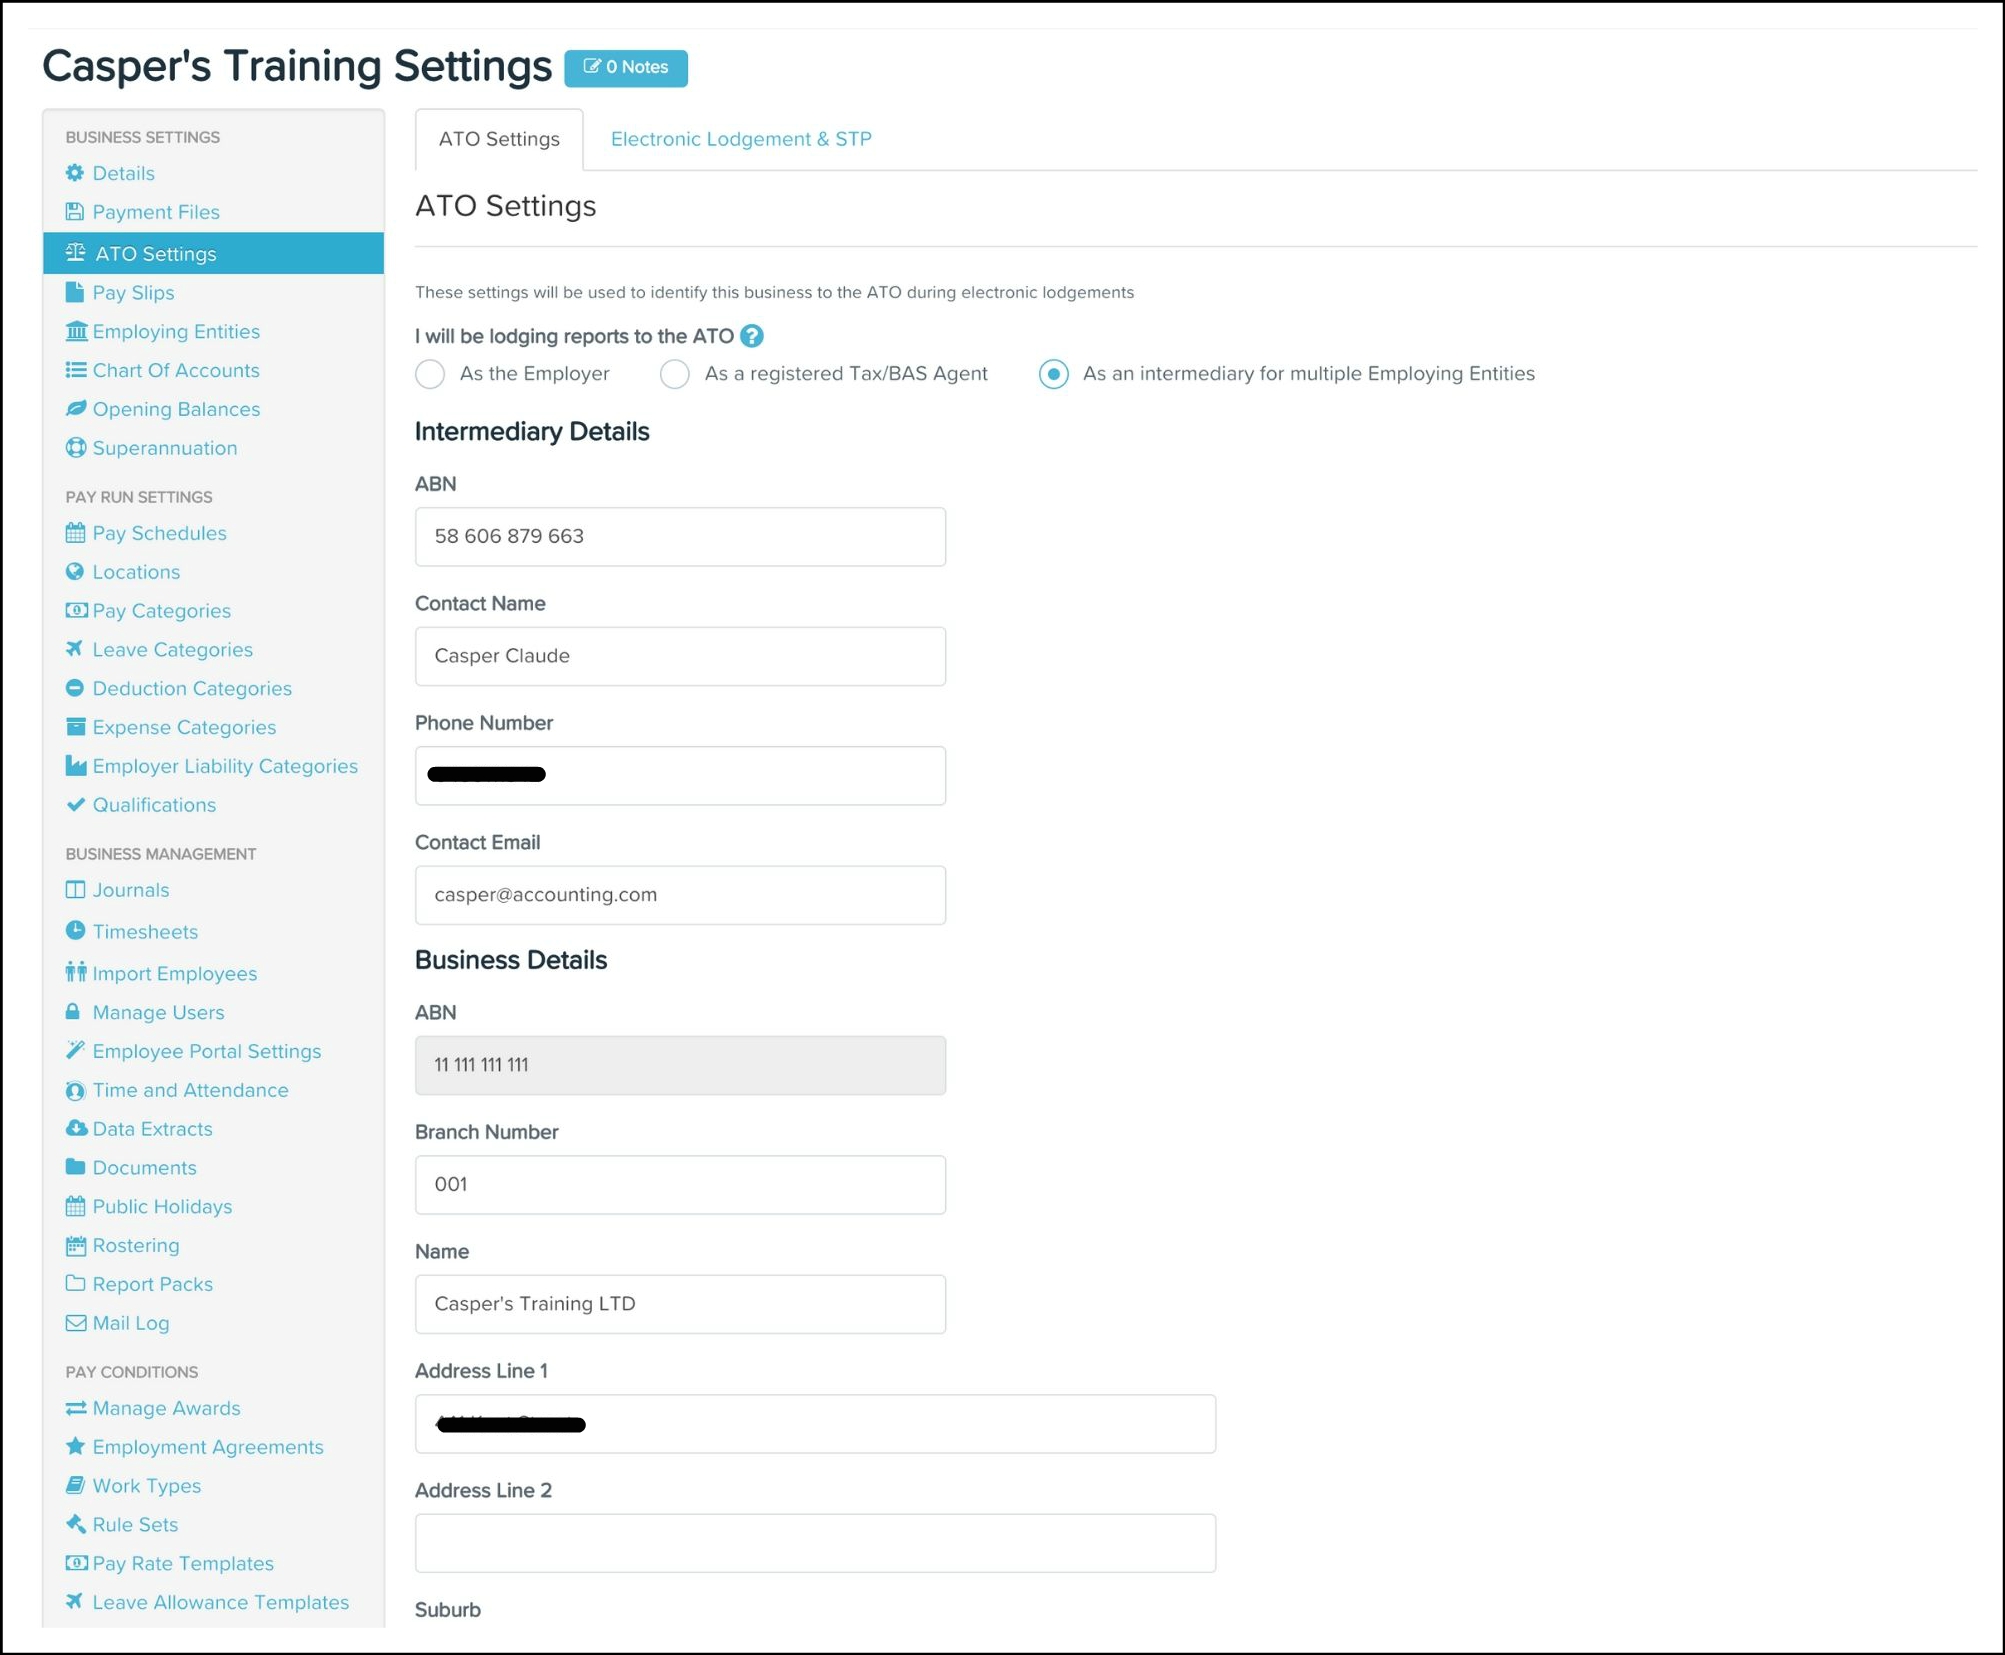Open the Chart Of Accounts link
Screen dimensions: 2005x1655
175,370
